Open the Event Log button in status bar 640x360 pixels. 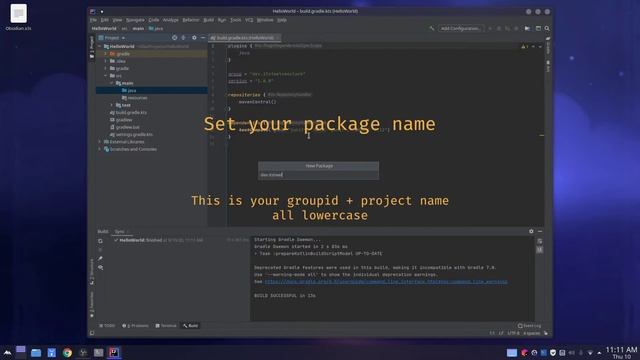[x=529, y=326]
